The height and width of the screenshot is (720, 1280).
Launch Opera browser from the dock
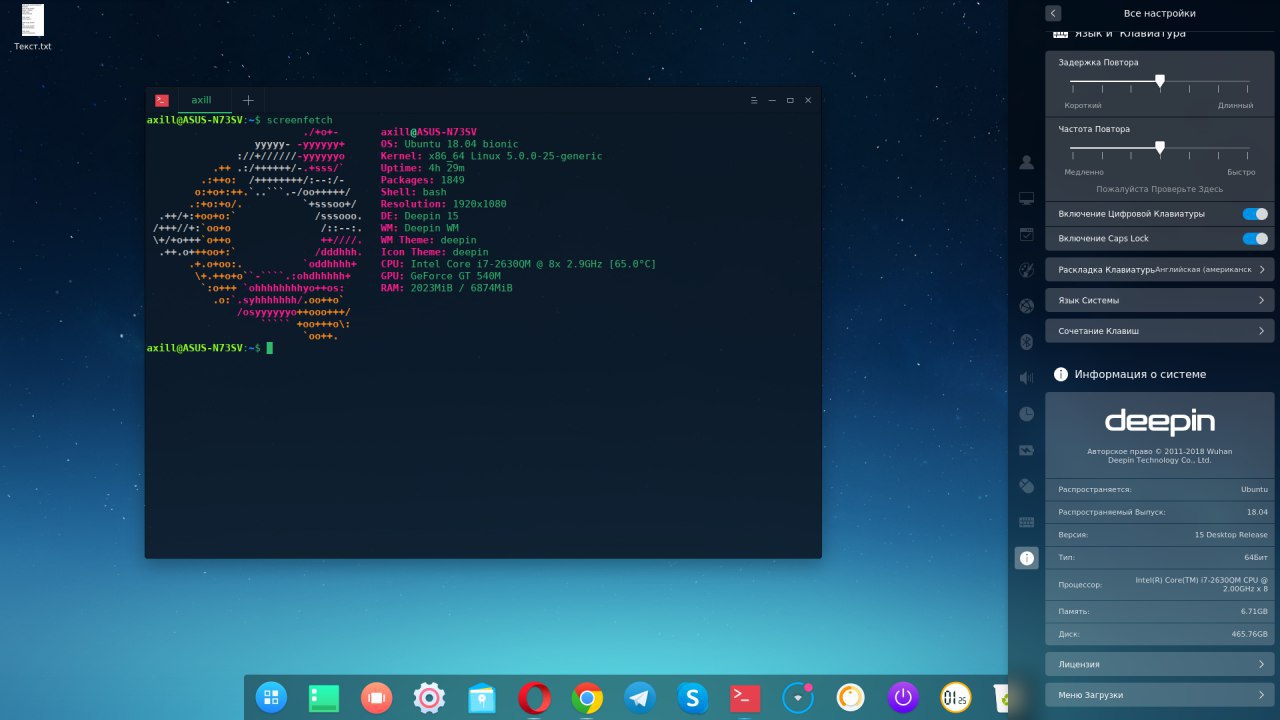click(534, 697)
